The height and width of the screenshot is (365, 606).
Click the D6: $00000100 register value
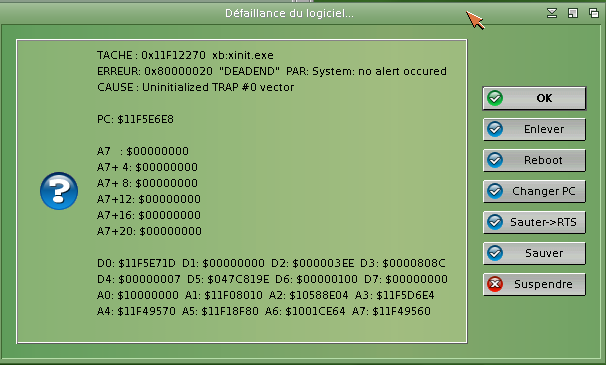[x=317, y=280]
